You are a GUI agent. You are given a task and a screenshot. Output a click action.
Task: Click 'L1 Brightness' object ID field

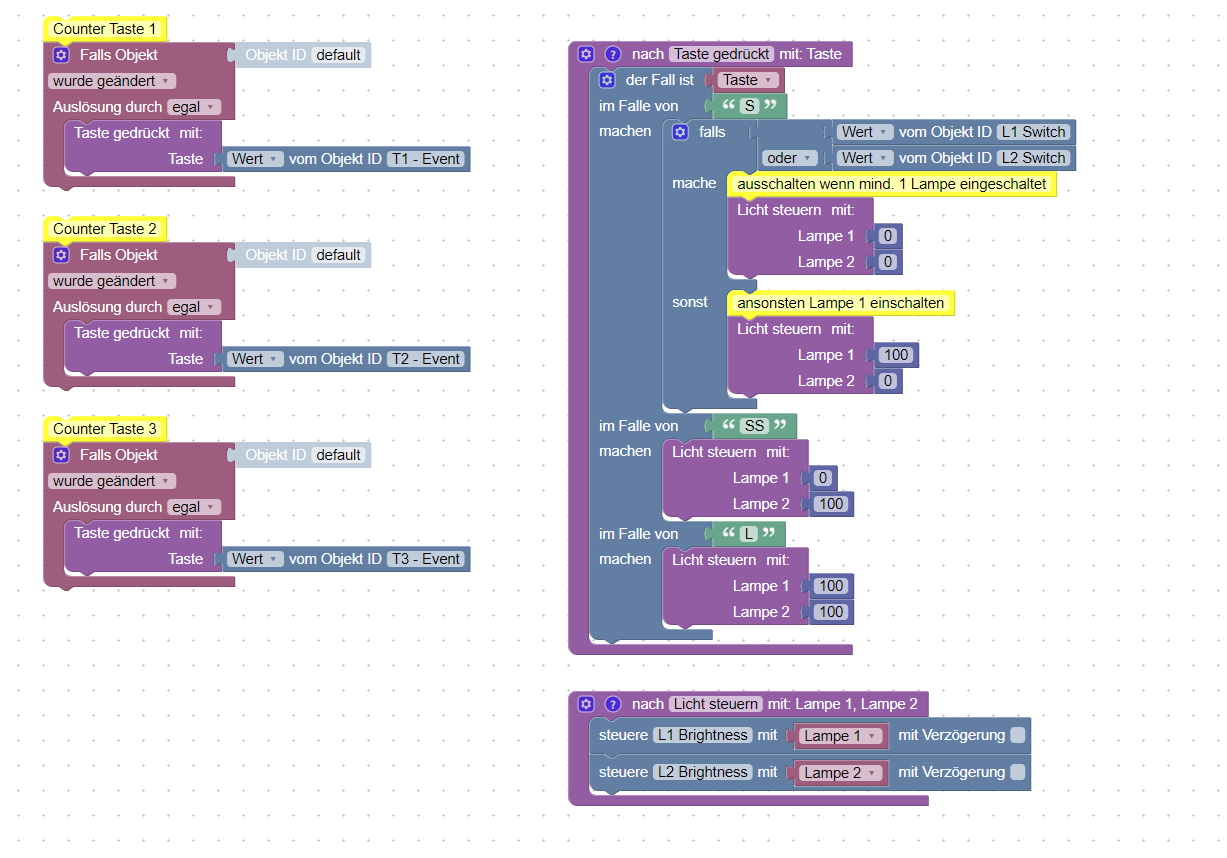(x=702, y=735)
